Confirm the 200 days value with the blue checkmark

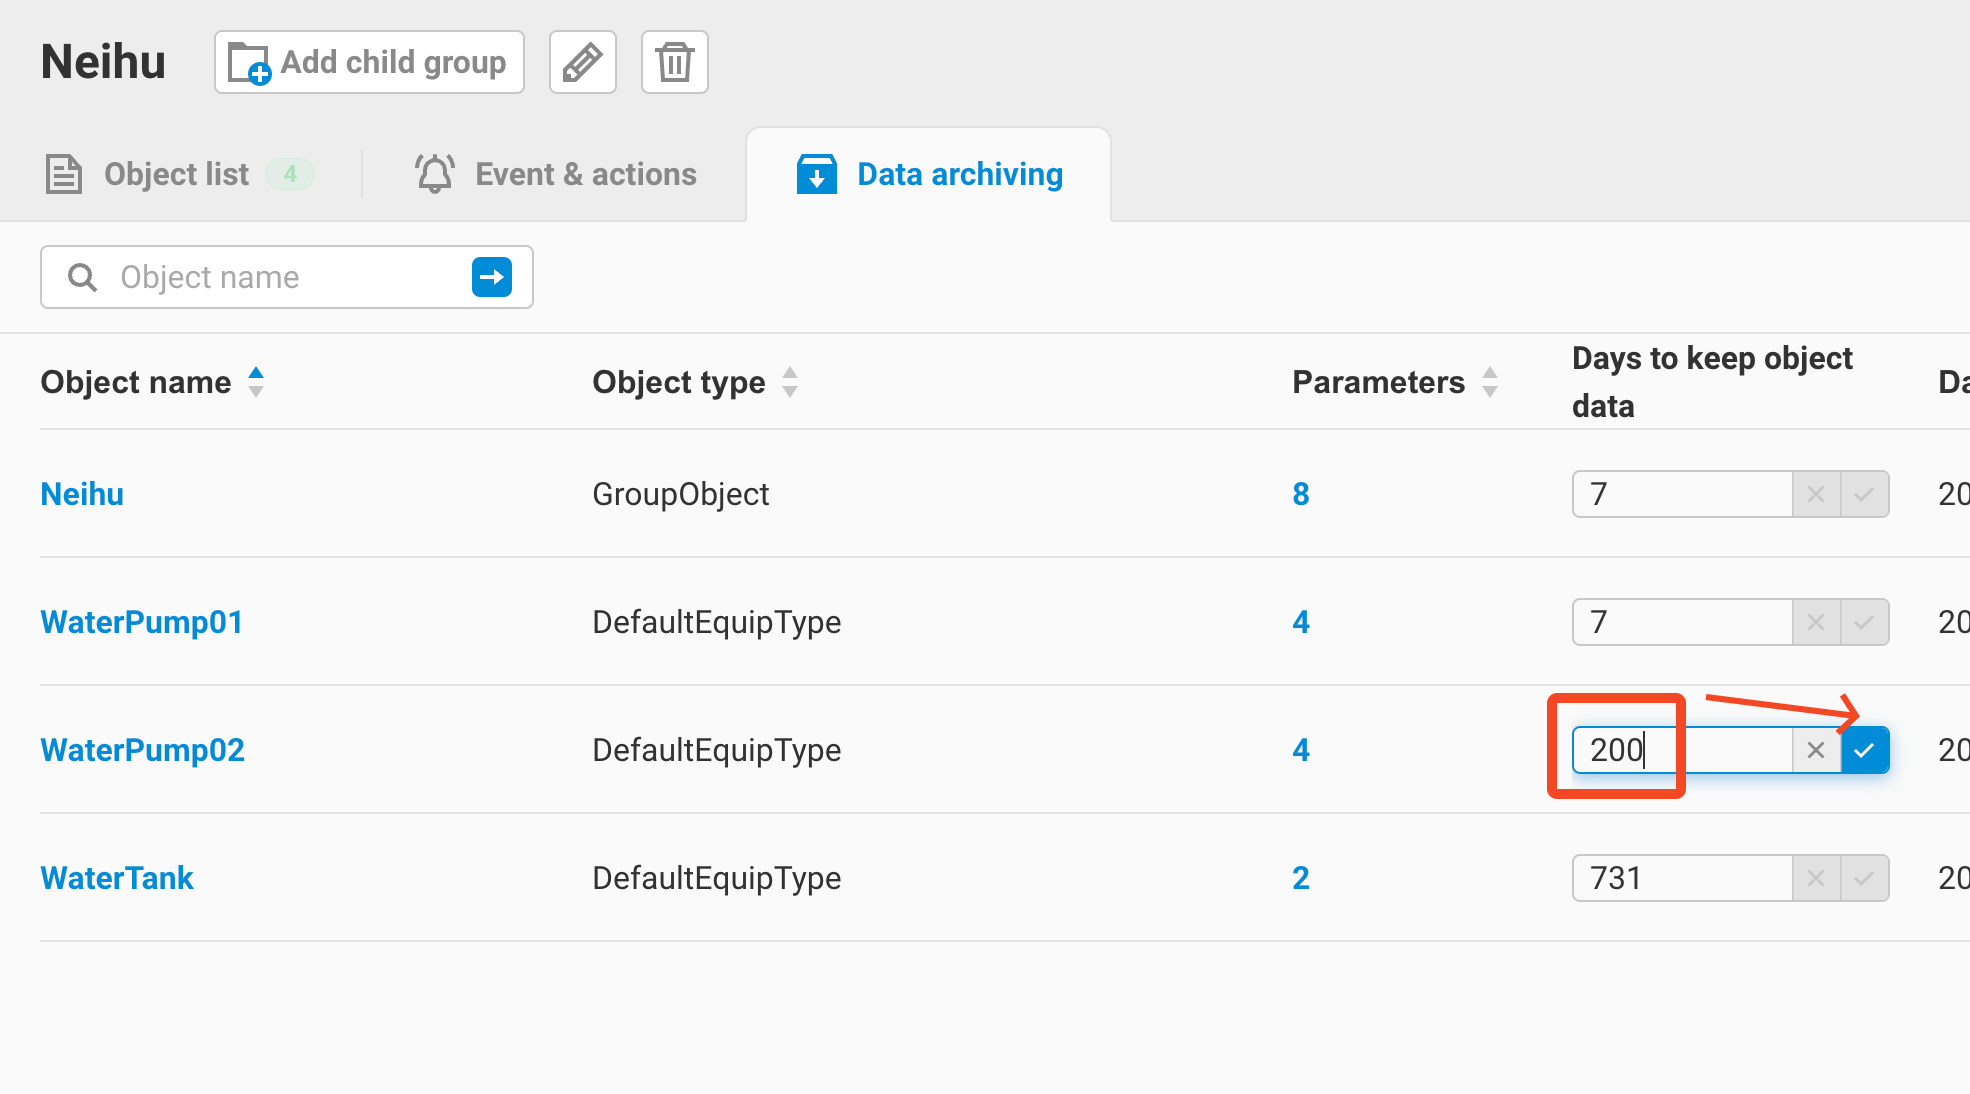point(1864,750)
